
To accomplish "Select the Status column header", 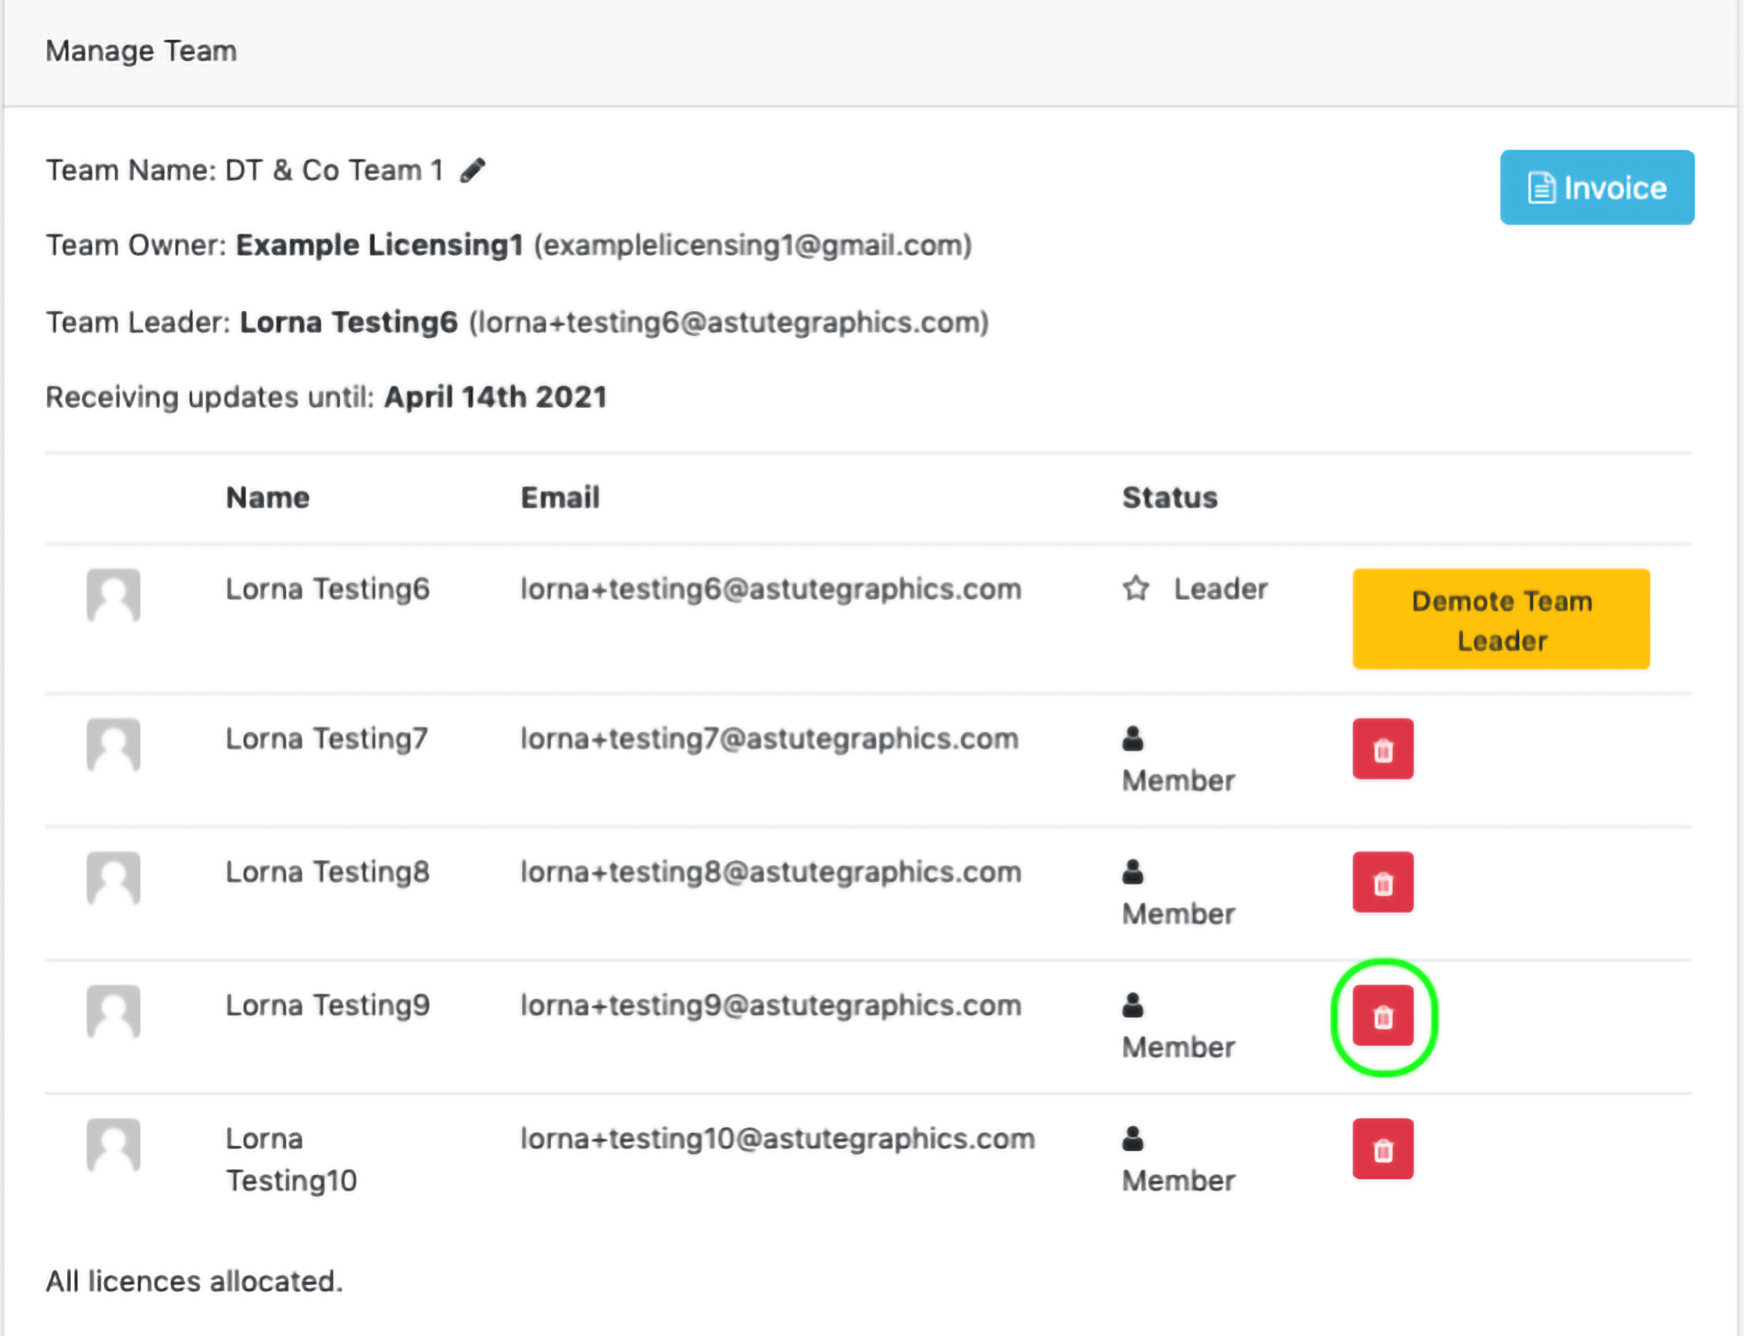I will click(x=1169, y=498).
